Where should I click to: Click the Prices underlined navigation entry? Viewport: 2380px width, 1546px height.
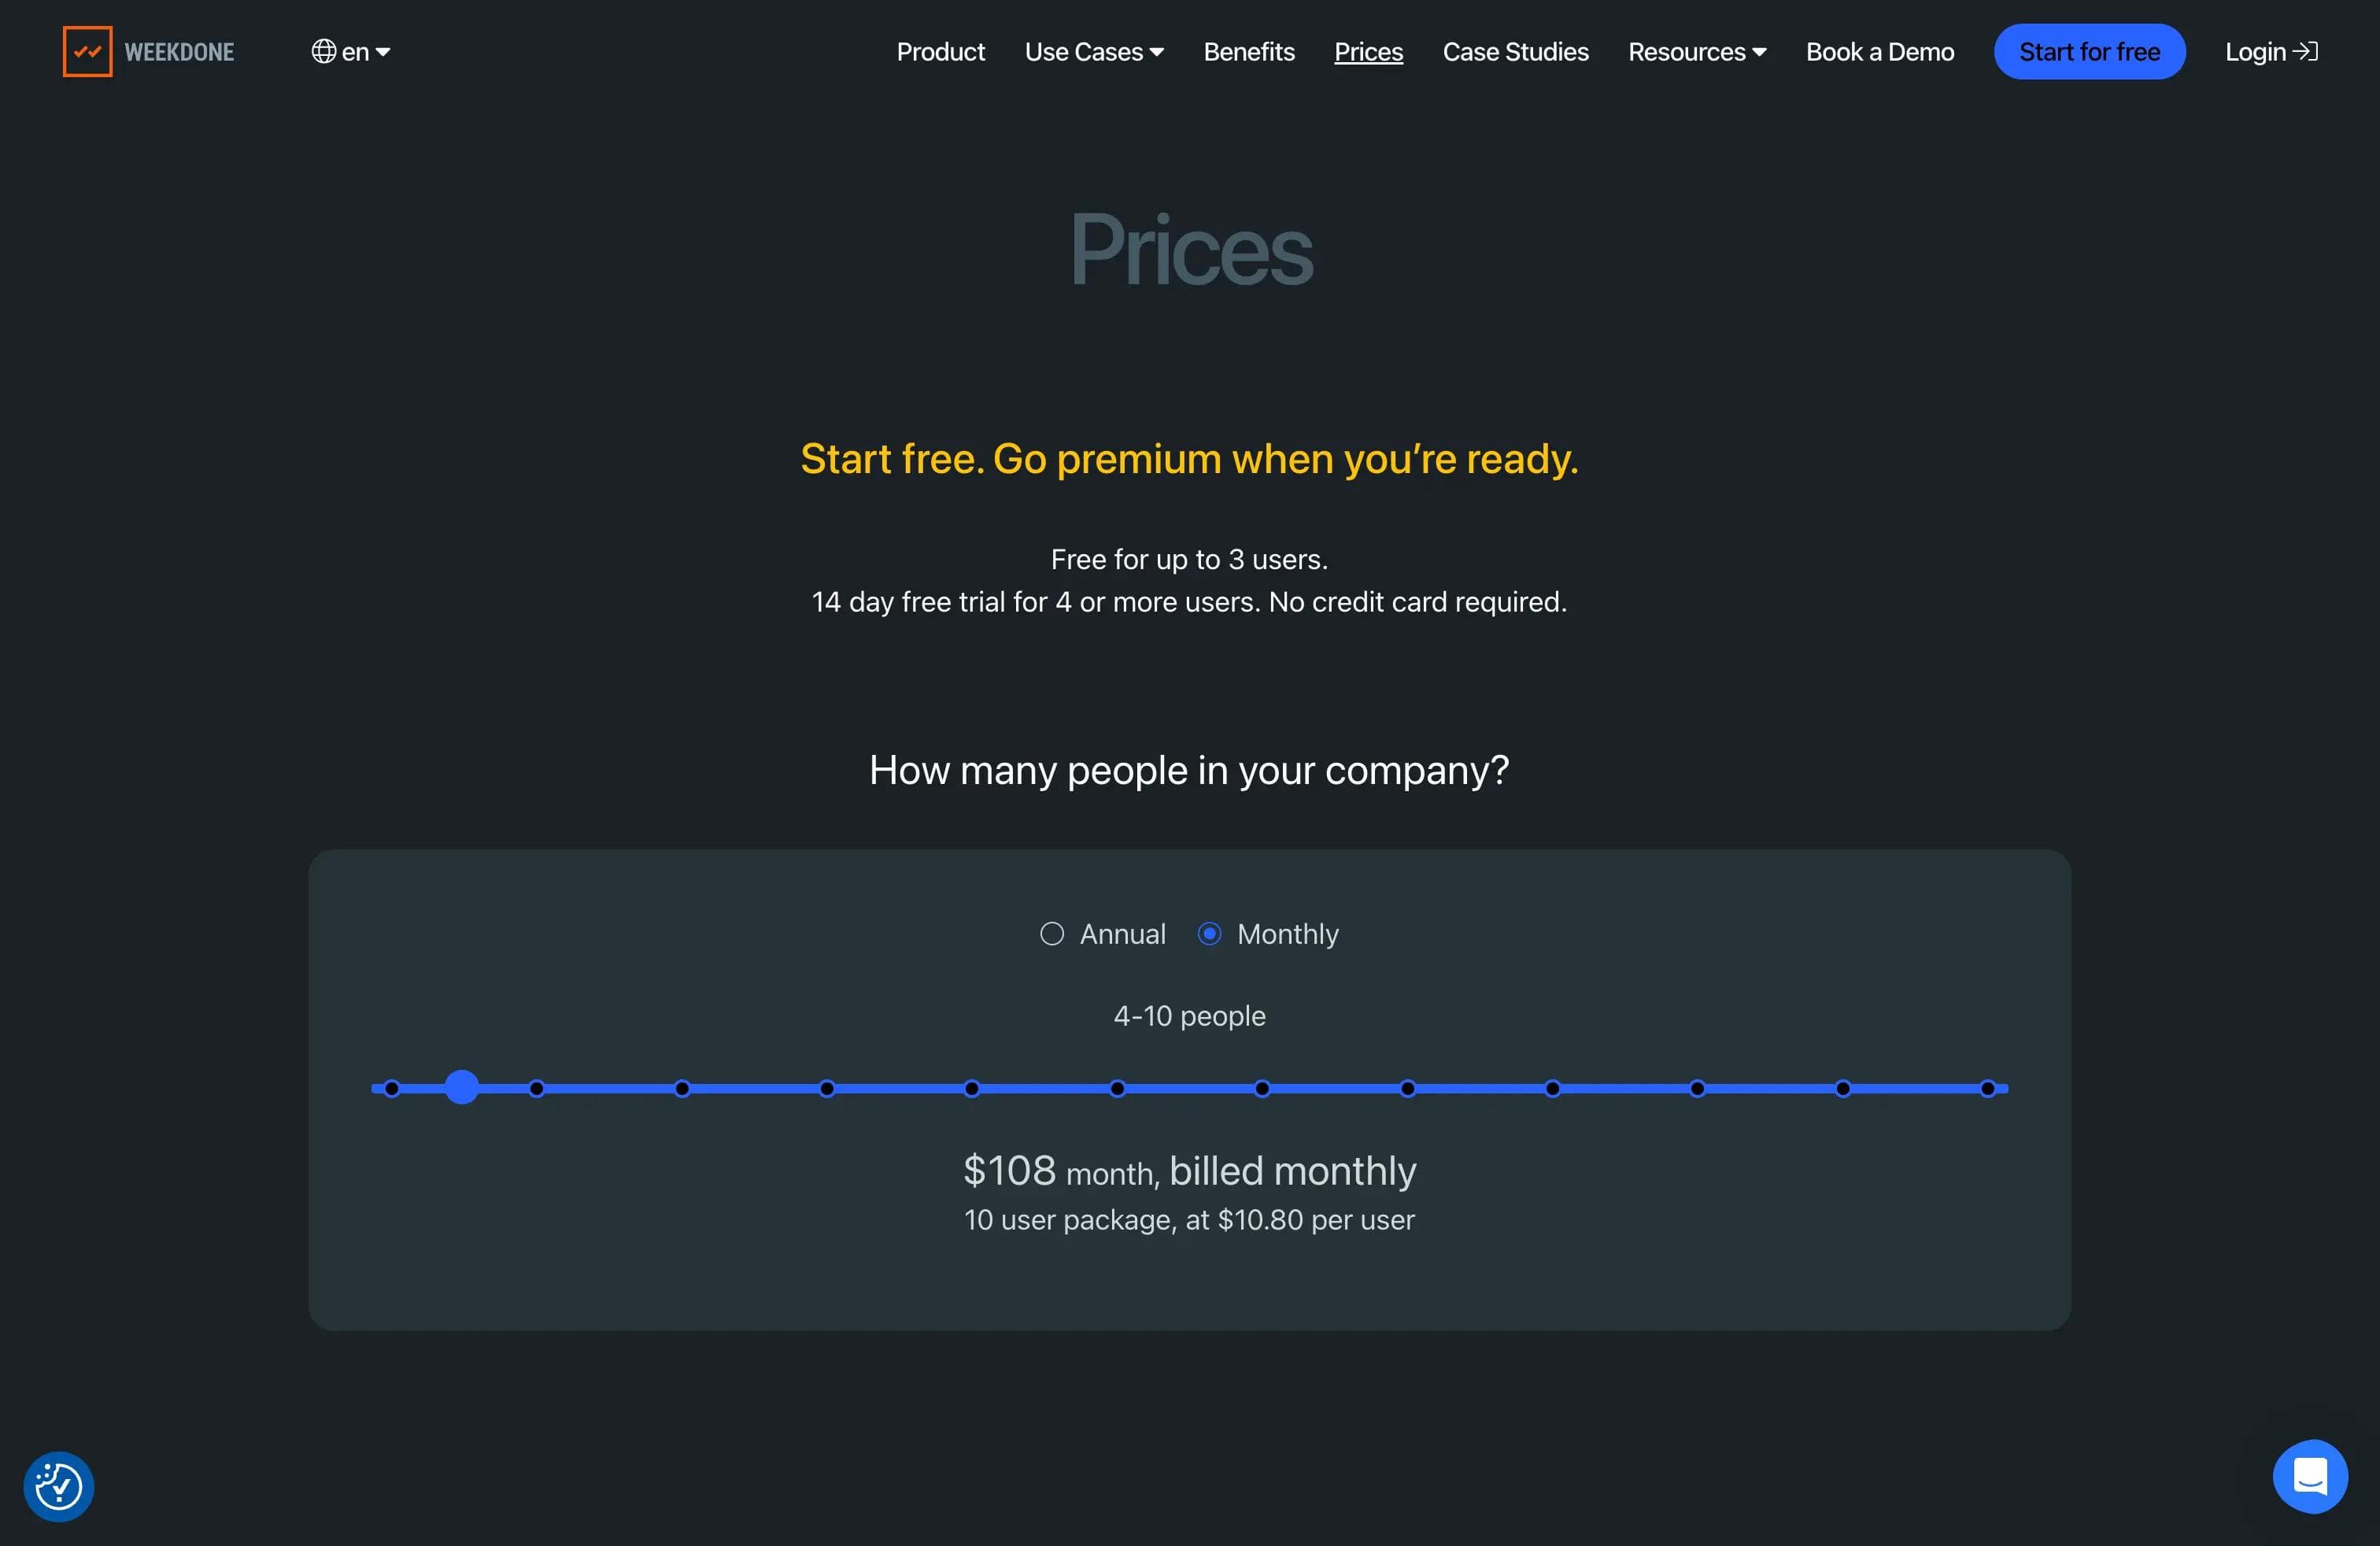1368,51
